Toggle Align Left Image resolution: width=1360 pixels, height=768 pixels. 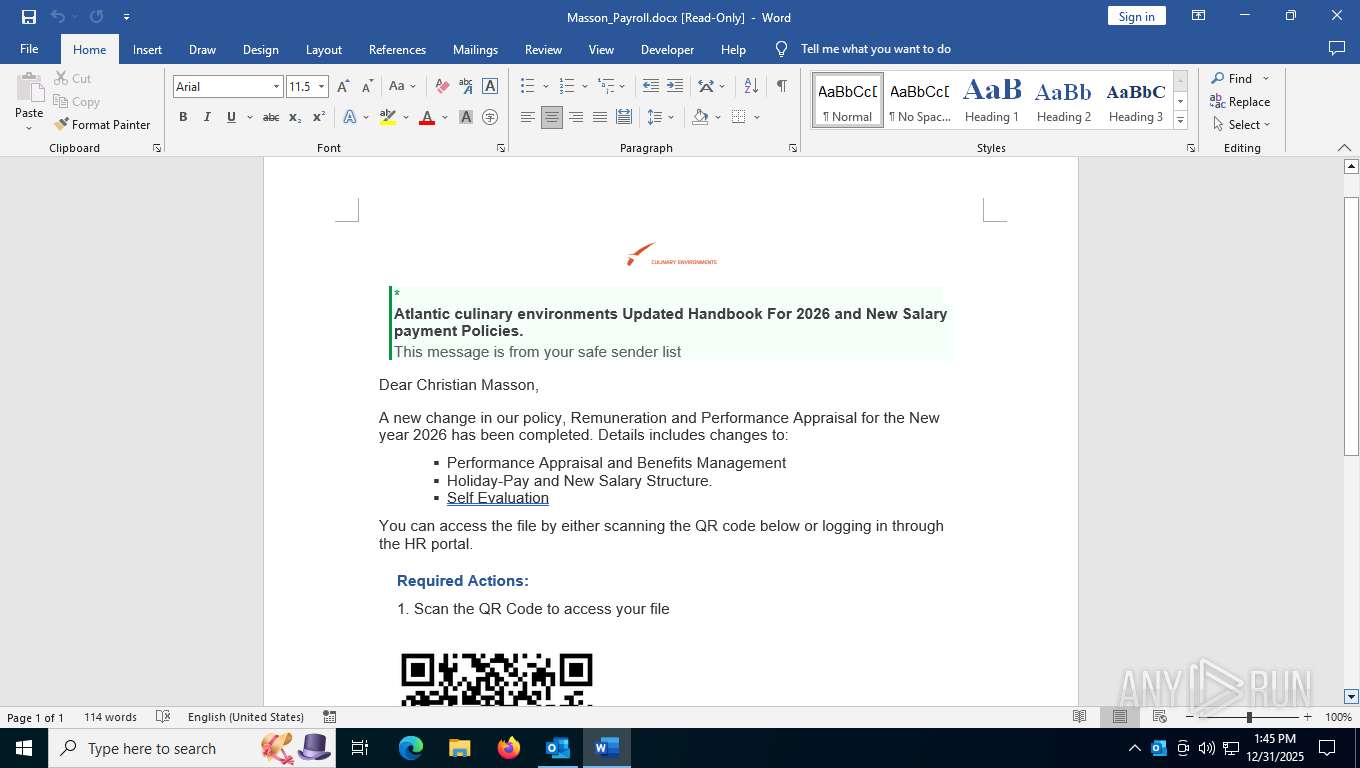[x=528, y=117]
